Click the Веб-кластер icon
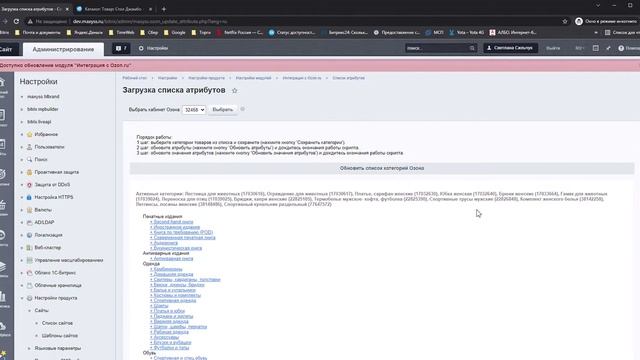640x360 pixels. (29, 248)
